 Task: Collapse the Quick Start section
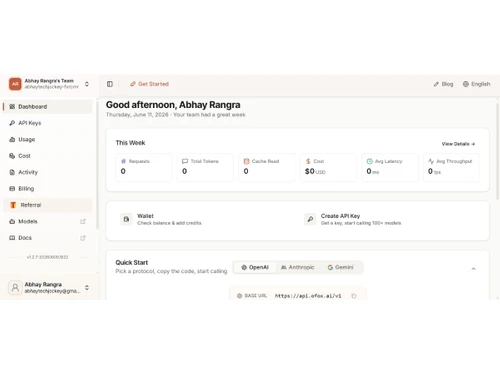click(473, 269)
